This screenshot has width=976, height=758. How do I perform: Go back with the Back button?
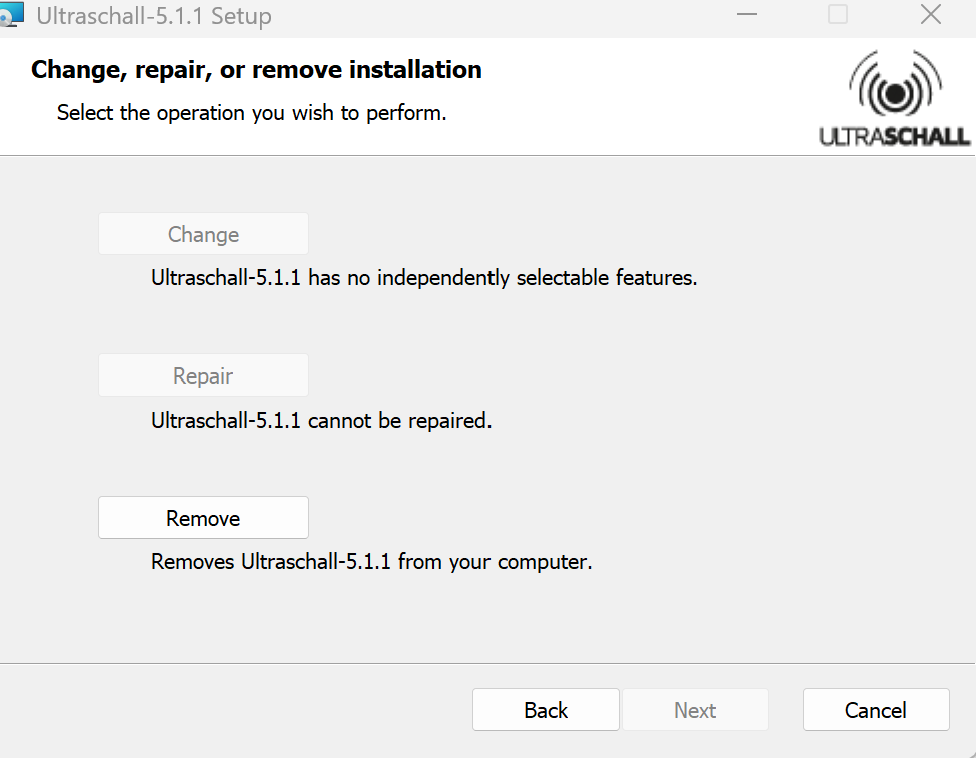546,710
